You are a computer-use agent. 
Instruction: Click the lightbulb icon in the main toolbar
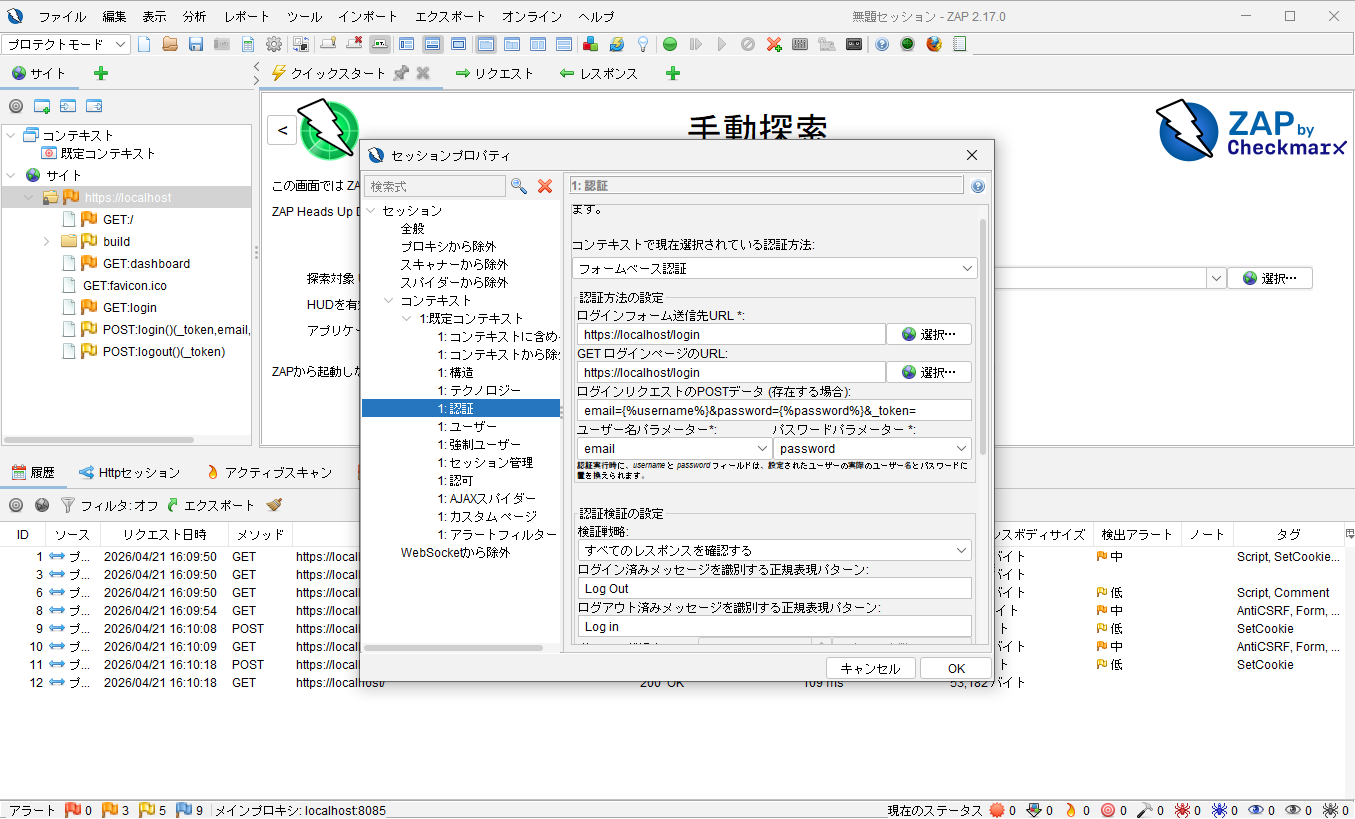point(643,44)
